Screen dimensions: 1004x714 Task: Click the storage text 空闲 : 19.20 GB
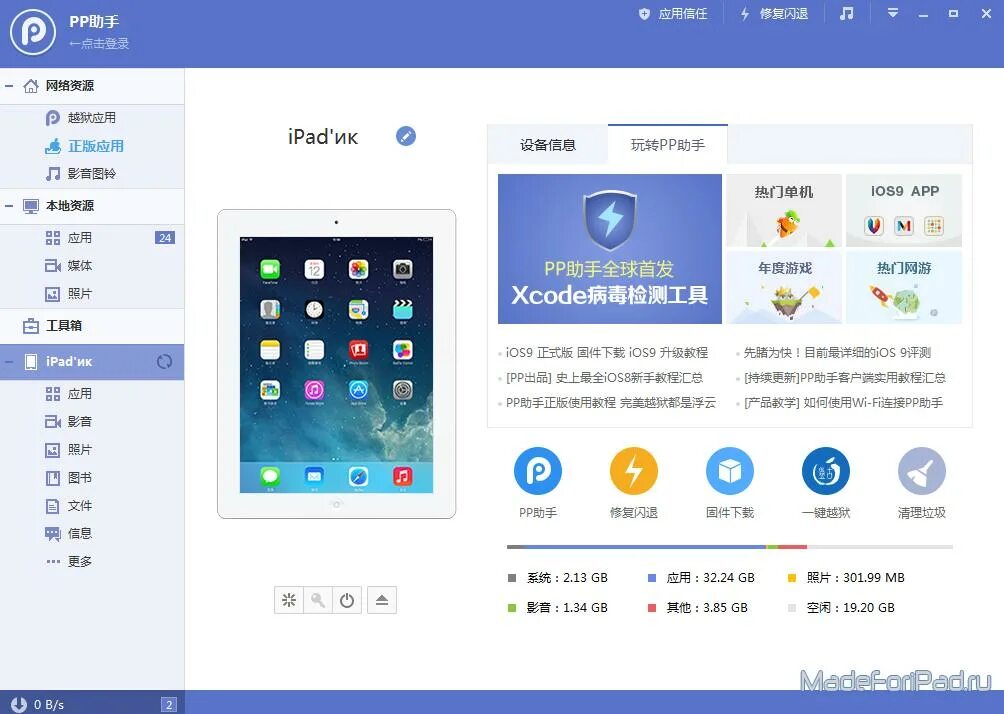coord(850,608)
